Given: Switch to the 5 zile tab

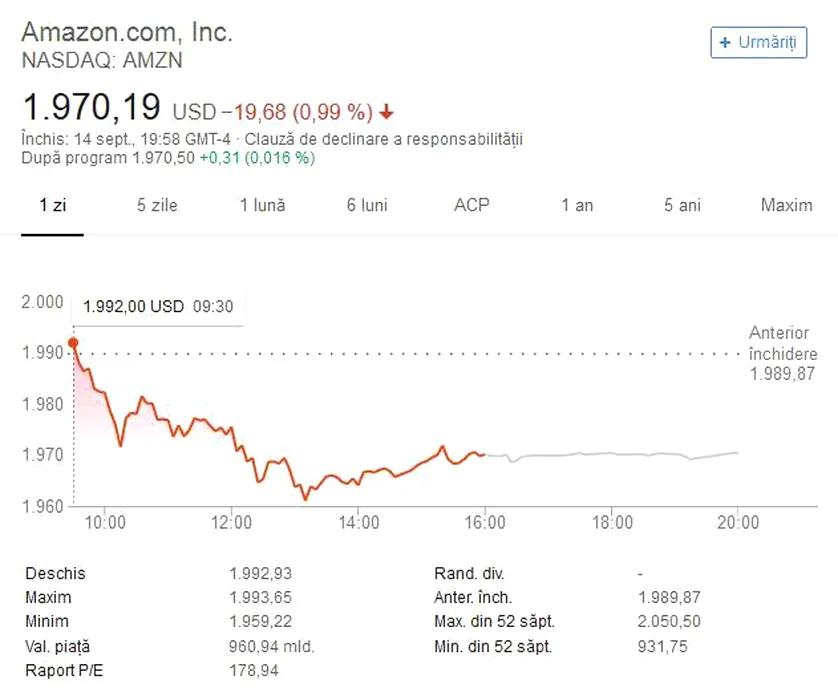Looking at the screenshot, I should 157,205.
